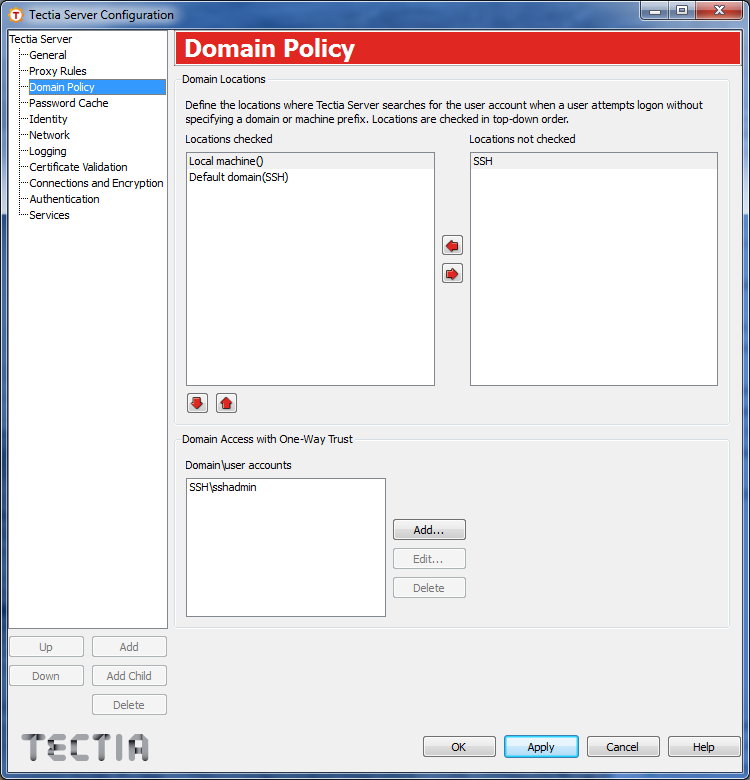Confirm changes with OK

[x=459, y=747]
